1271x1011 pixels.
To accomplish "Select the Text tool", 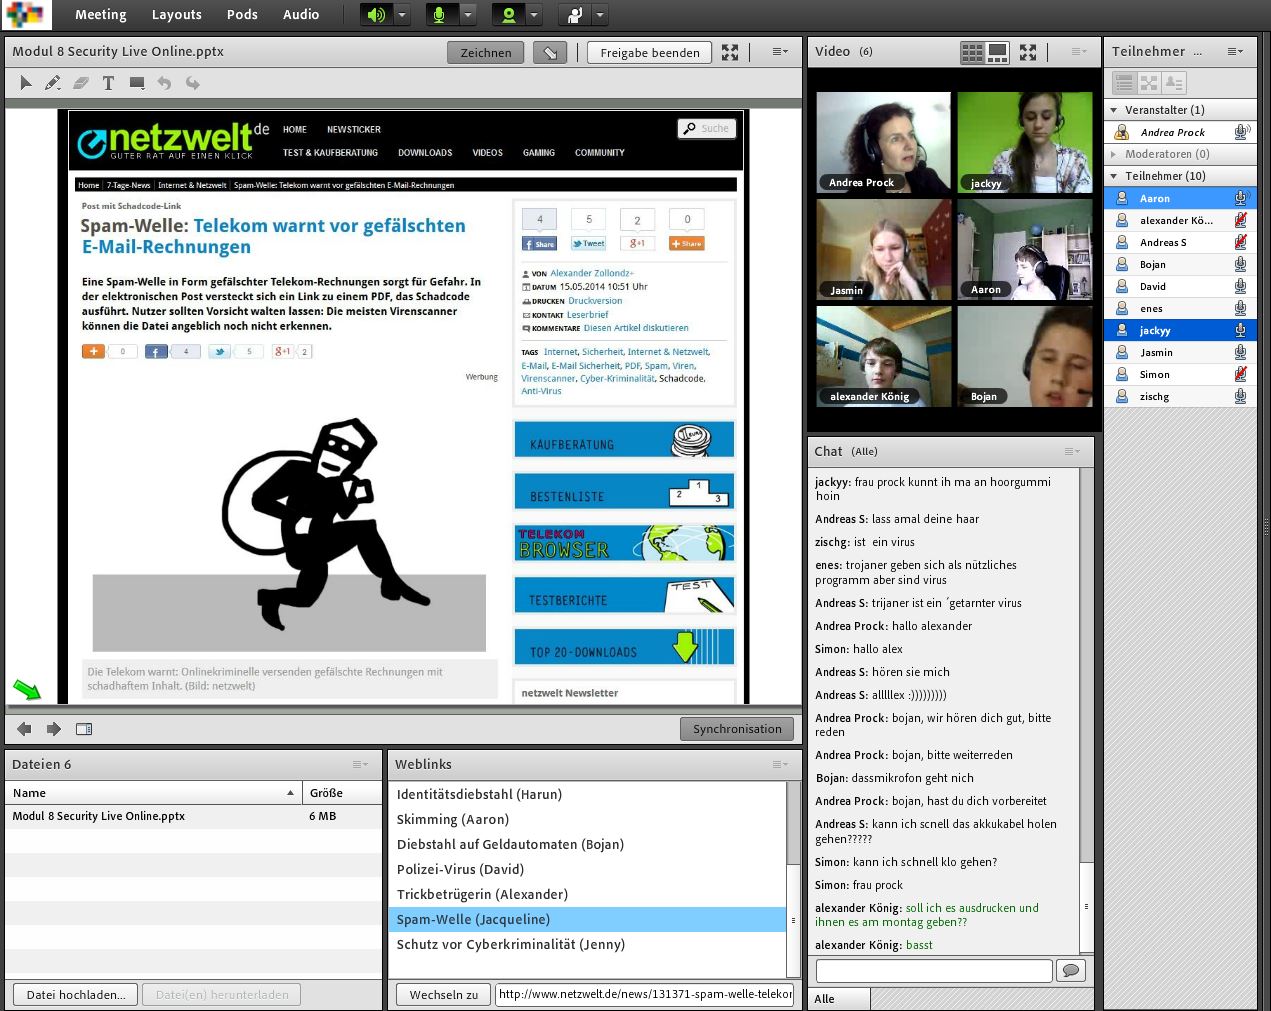I will pos(108,83).
